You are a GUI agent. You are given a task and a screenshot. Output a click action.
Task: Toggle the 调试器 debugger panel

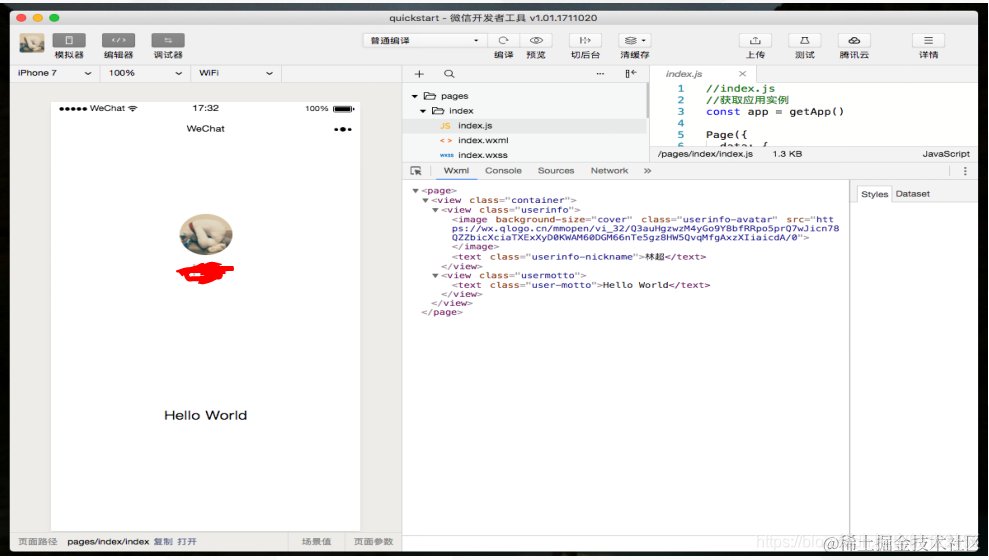coord(168,40)
